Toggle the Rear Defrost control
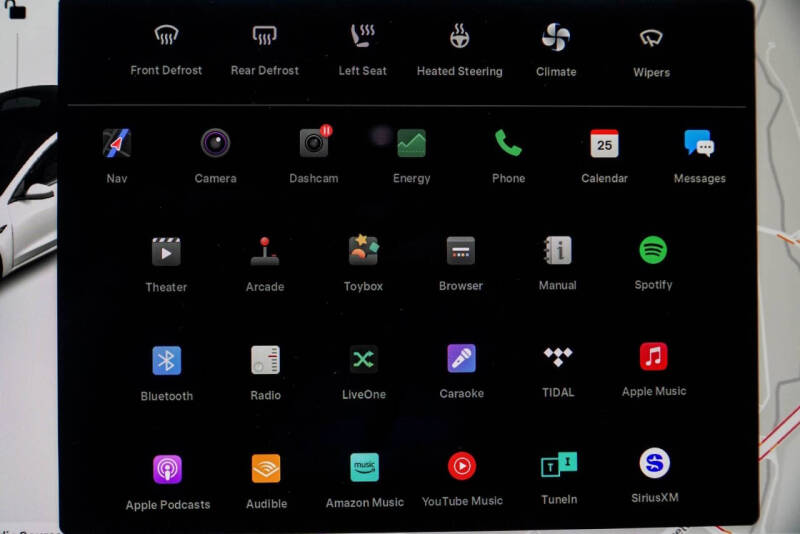Image resolution: width=800 pixels, height=534 pixels. point(264,38)
